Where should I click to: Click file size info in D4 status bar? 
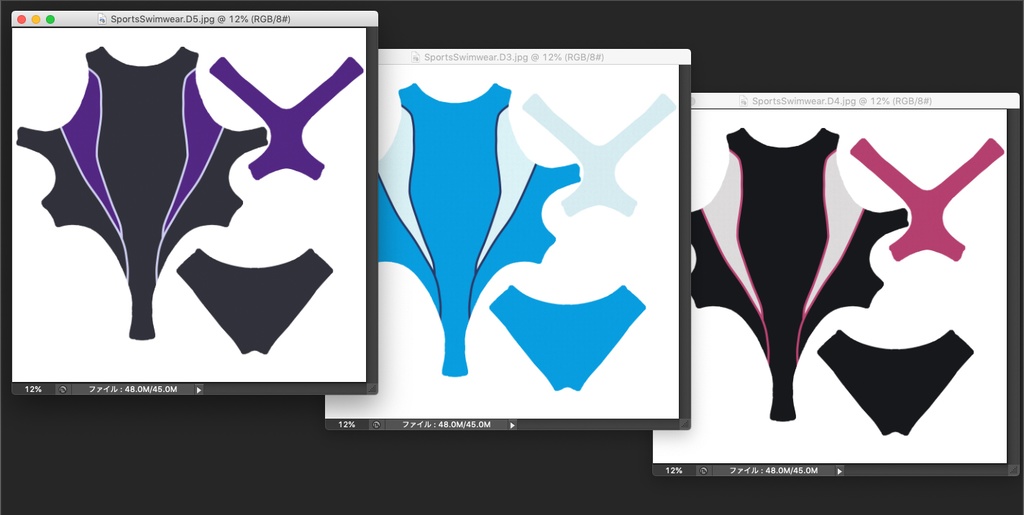pos(773,470)
